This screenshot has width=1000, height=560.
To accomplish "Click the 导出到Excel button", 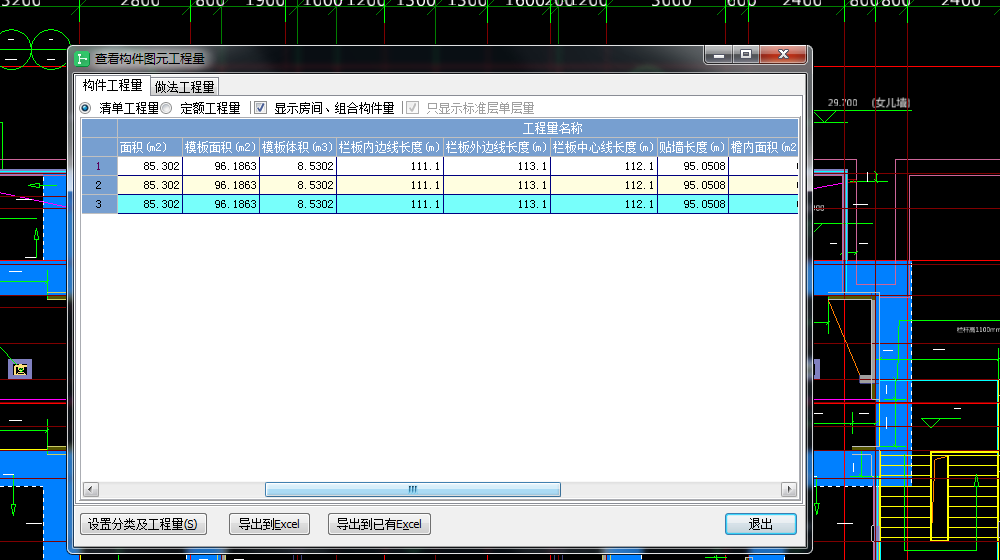I will tap(269, 524).
